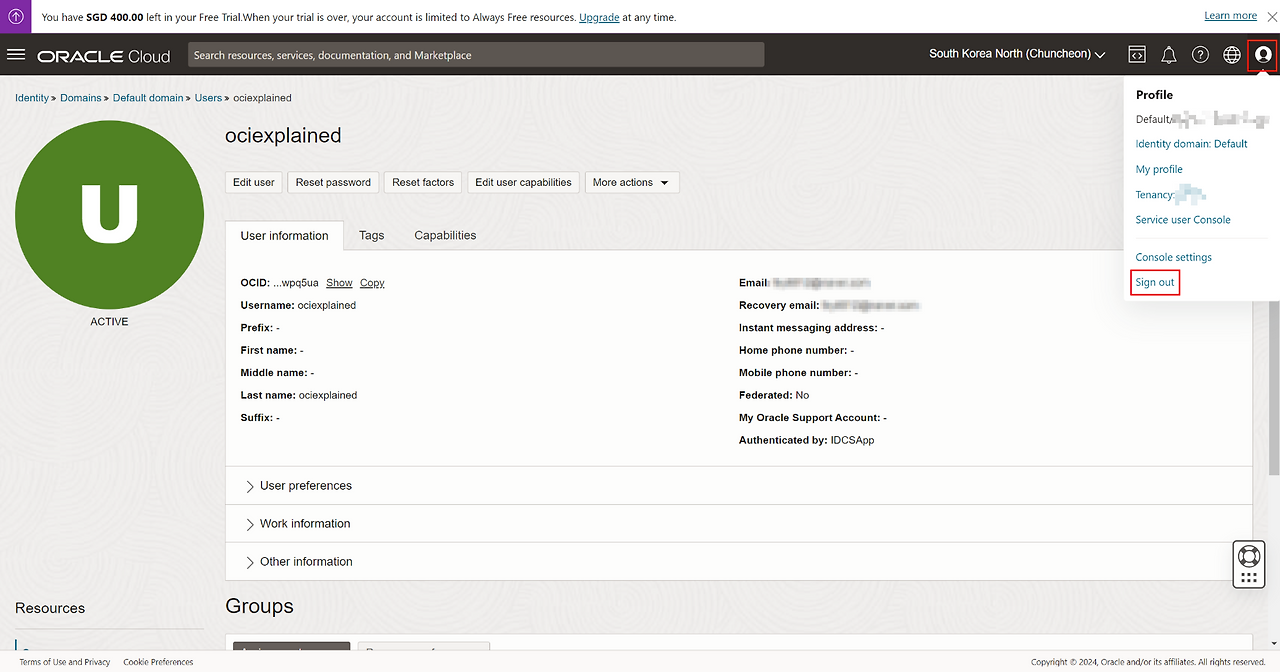Open the region selector South Korea North

(x=1016, y=54)
